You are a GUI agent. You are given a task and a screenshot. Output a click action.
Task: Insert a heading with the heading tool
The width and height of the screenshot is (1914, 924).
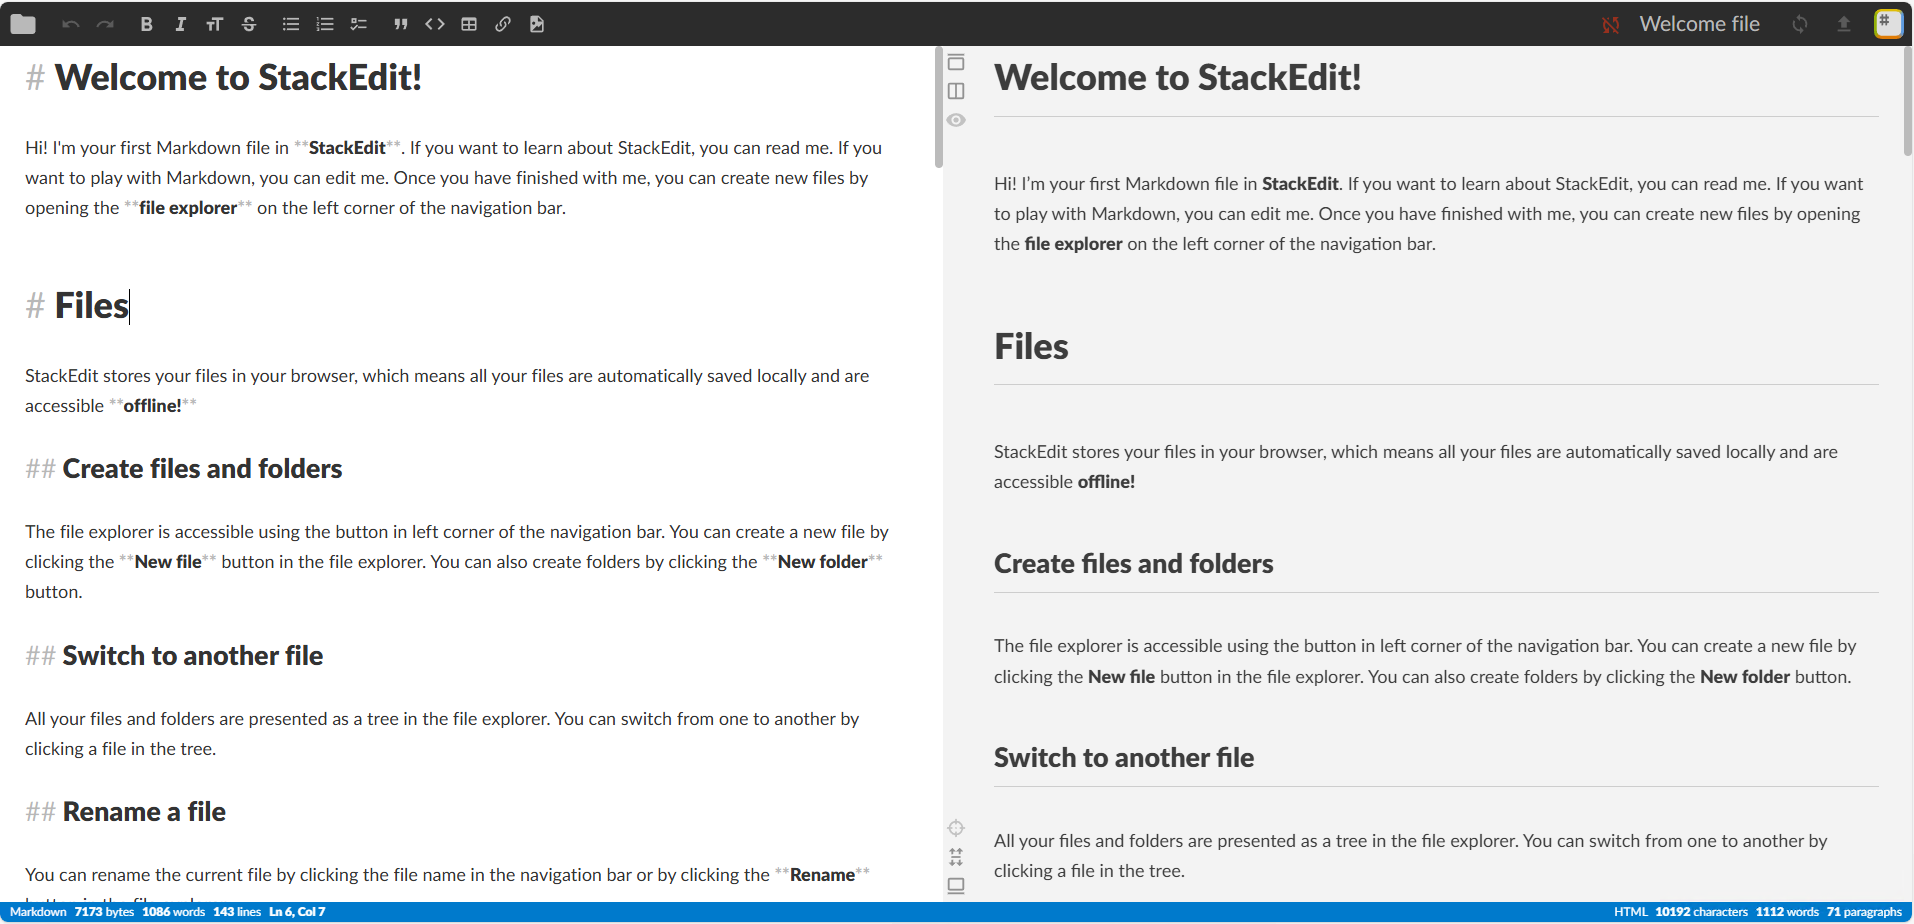214,24
